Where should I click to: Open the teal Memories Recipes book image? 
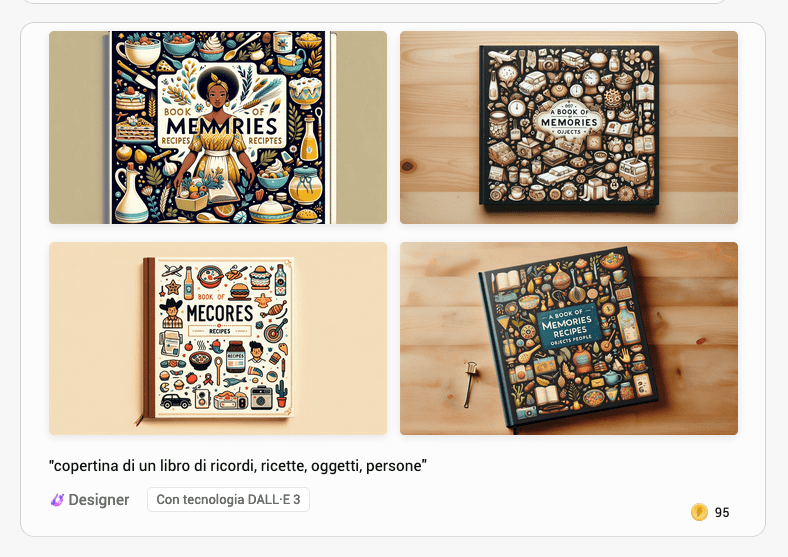[x=569, y=338]
